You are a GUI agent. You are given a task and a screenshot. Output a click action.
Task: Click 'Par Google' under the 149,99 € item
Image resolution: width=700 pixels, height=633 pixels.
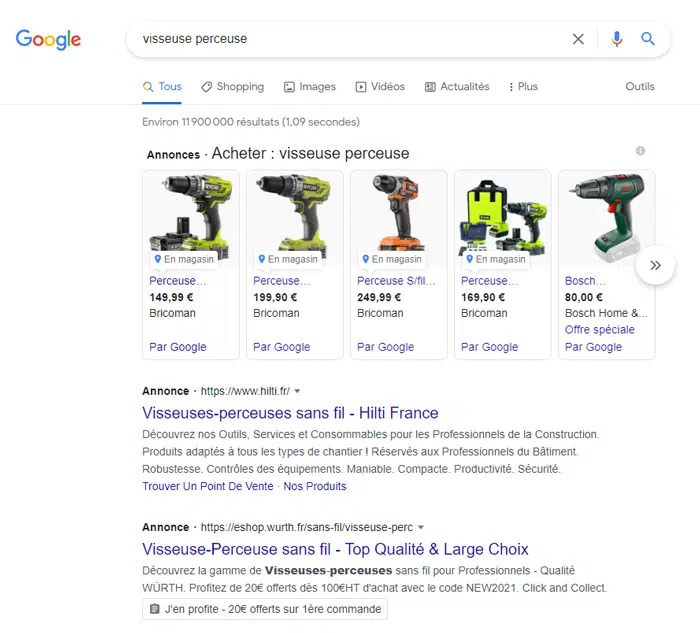(178, 347)
